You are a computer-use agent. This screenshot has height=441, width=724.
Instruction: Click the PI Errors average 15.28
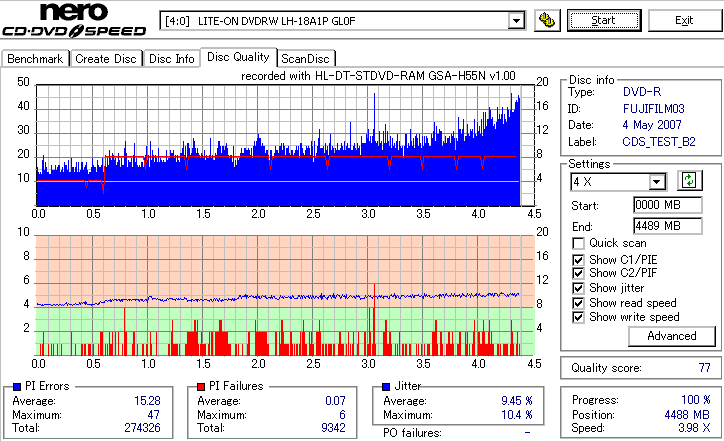pyautogui.click(x=147, y=401)
